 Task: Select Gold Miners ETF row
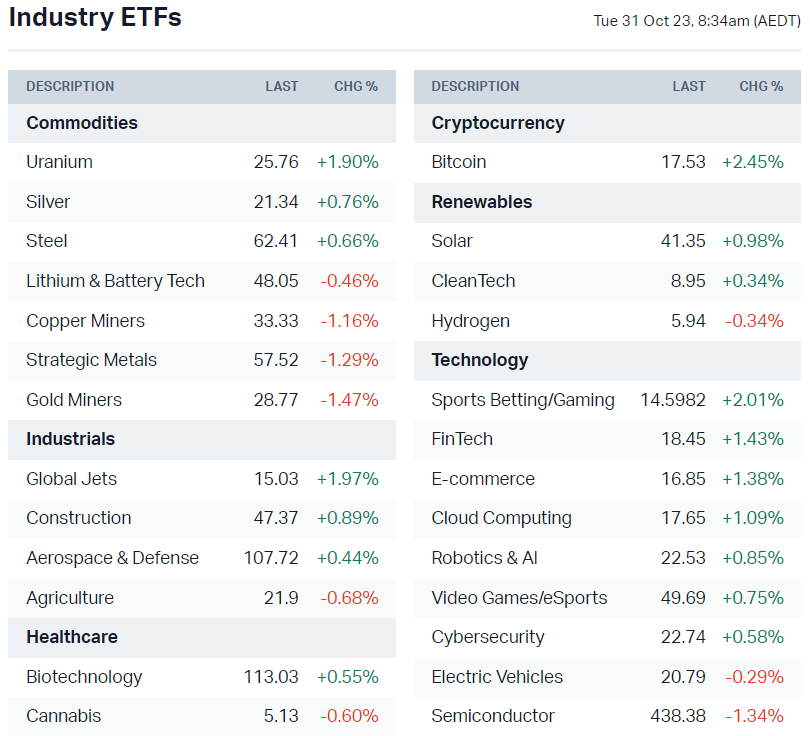pyautogui.click(x=74, y=400)
